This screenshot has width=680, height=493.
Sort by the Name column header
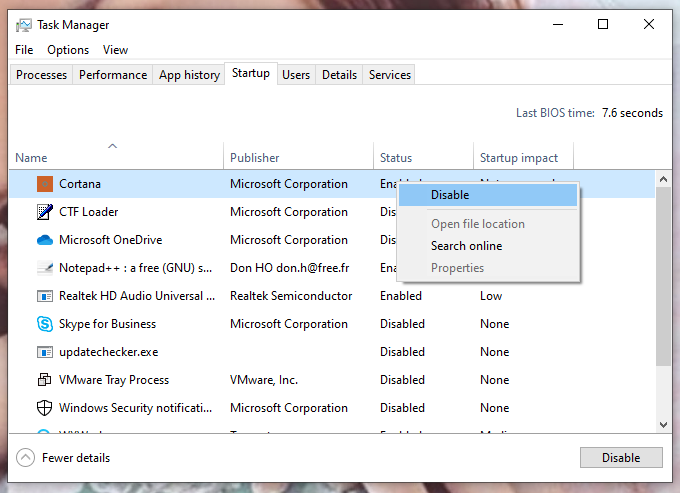[x=116, y=155]
